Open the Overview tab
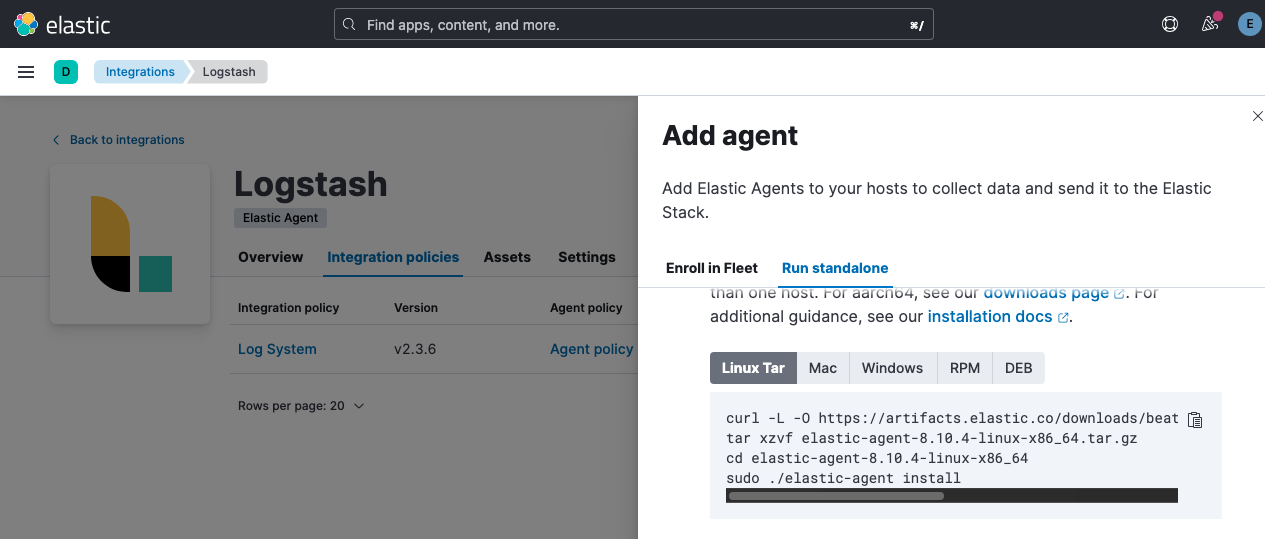Screen dimensions: 1265x539 270,257
